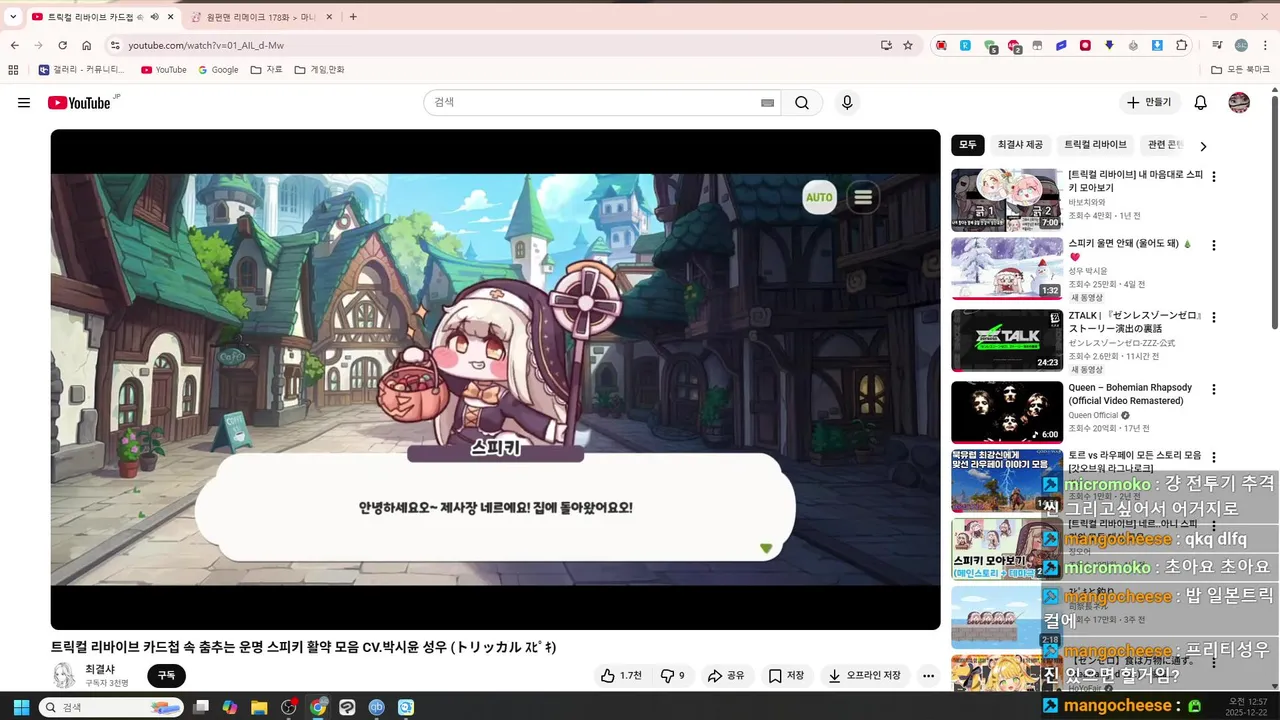The width and height of the screenshot is (1280, 720).
Task: Reload the page in Chrome
Action: pos(62,45)
